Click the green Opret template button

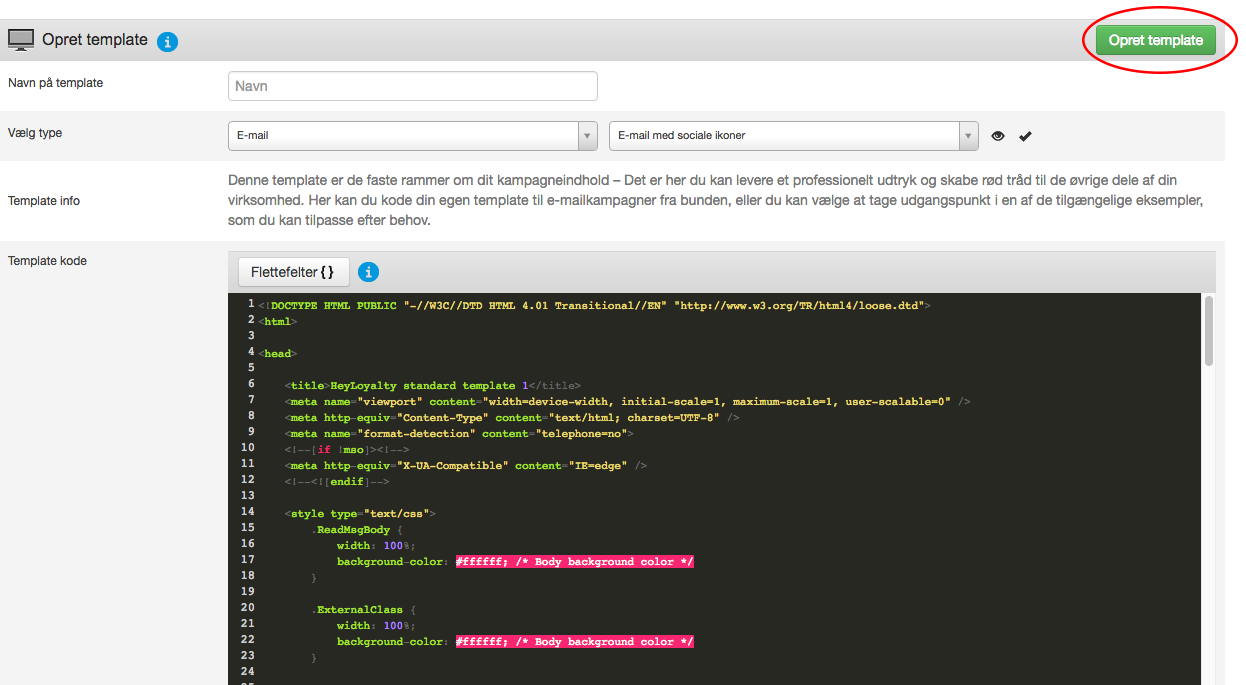[x=1155, y=40]
